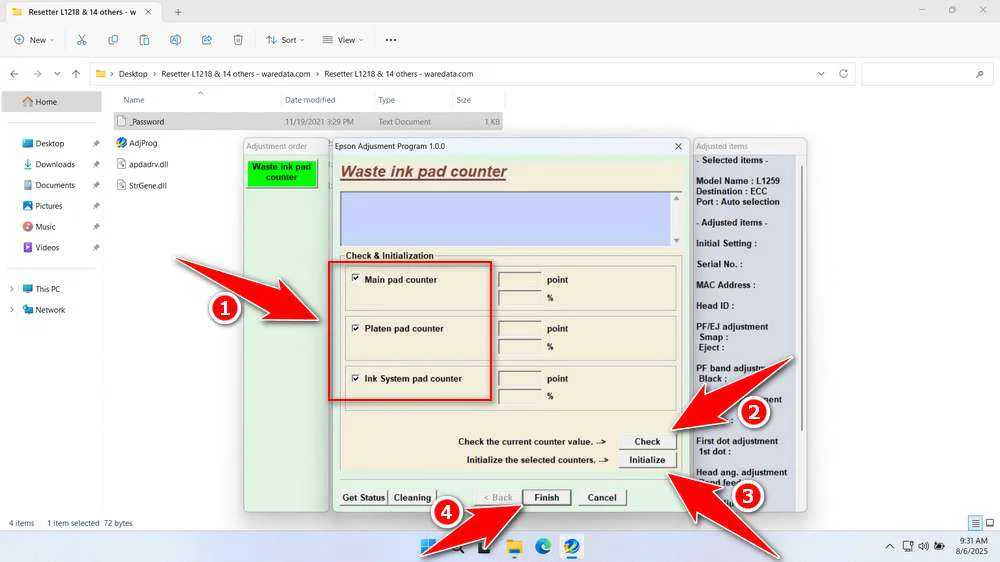This screenshot has width=1000, height=562.
Task: Expand the This PC tree node
Action: [x=12, y=289]
